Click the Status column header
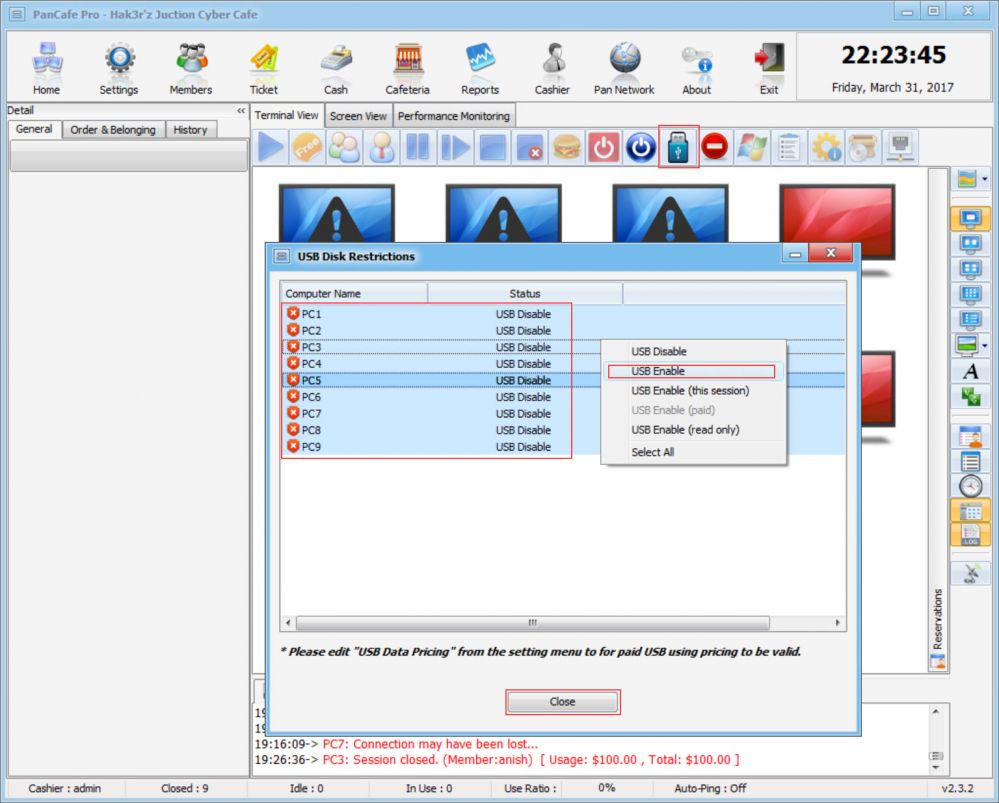Image resolution: width=999 pixels, height=803 pixels. tap(525, 294)
